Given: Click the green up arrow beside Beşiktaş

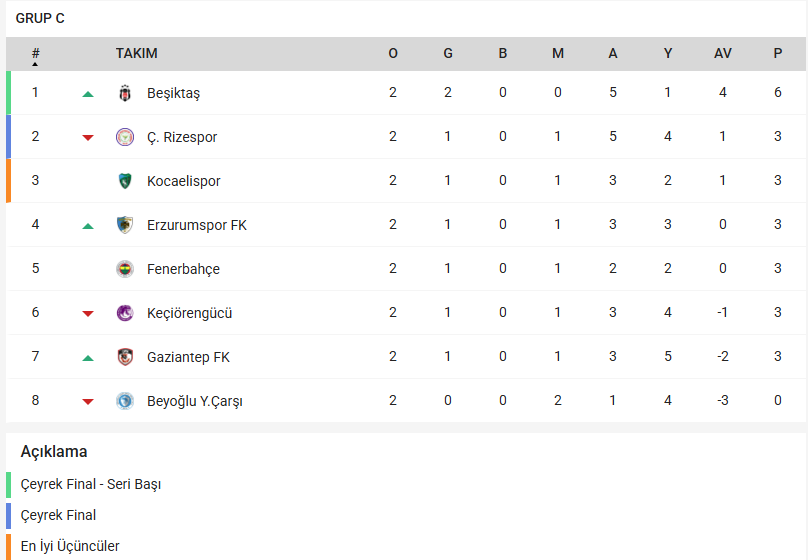Looking at the screenshot, I should coord(88,94).
